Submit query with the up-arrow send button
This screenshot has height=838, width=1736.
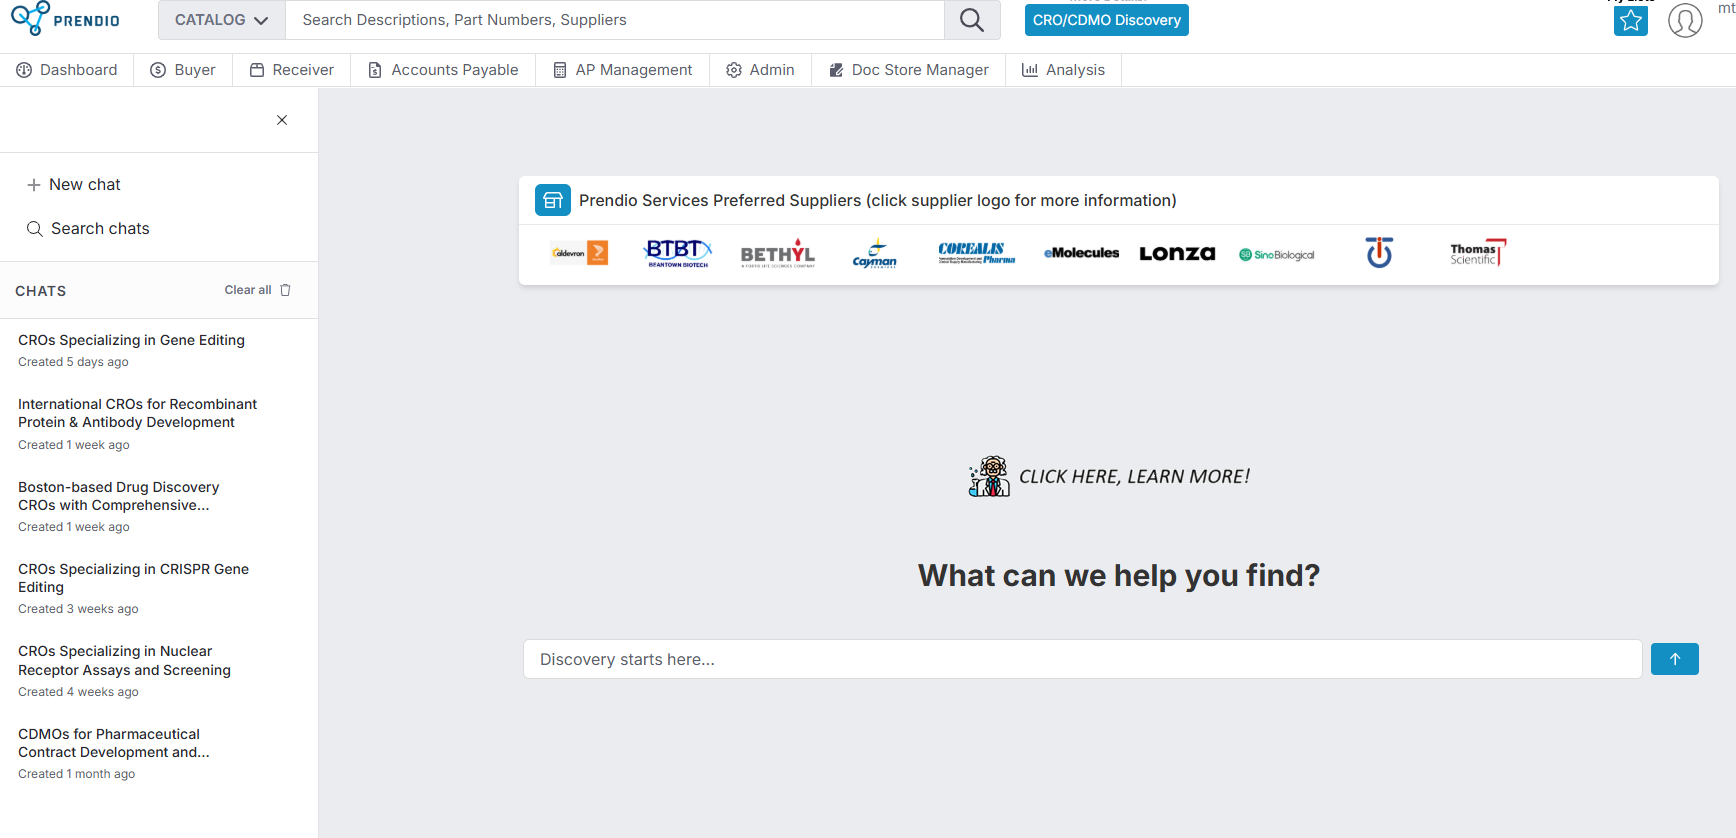point(1674,659)
